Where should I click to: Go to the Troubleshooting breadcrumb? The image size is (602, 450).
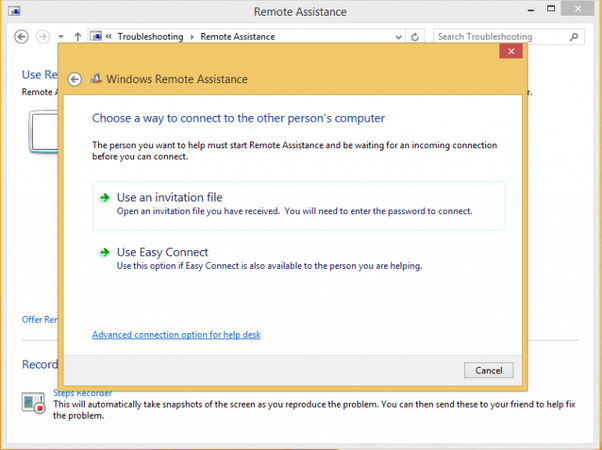(150, 37)
